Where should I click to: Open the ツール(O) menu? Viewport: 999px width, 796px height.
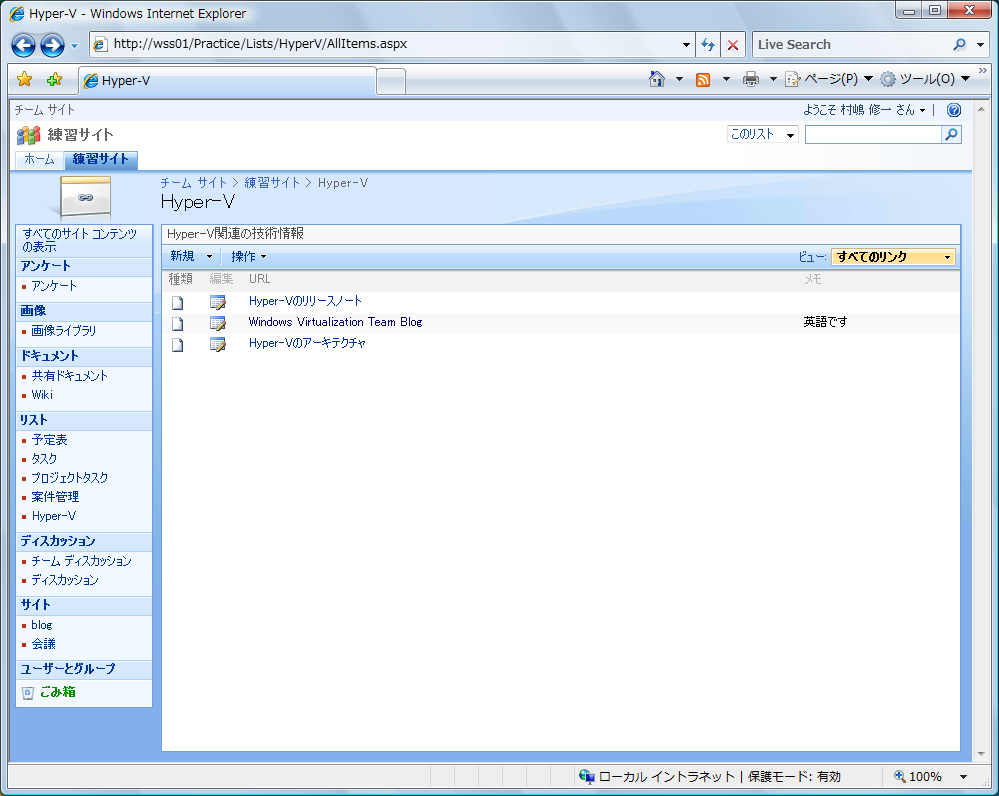pyautogui.click(x=925, y=79)
